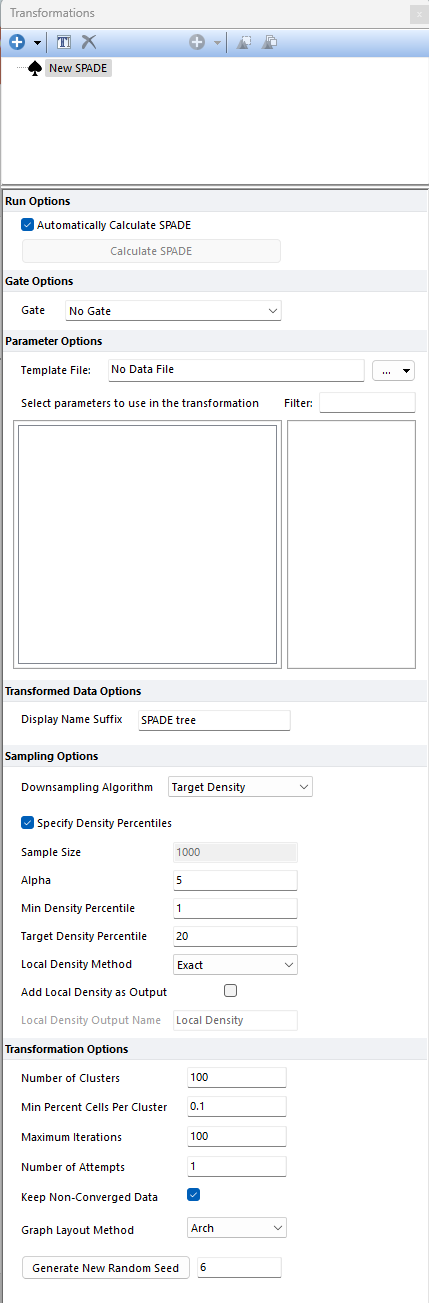The height and width of the screenshot is (1303, 429).
Task: Click the Rename transformation toolbar icon
Action: coord(64,42)
